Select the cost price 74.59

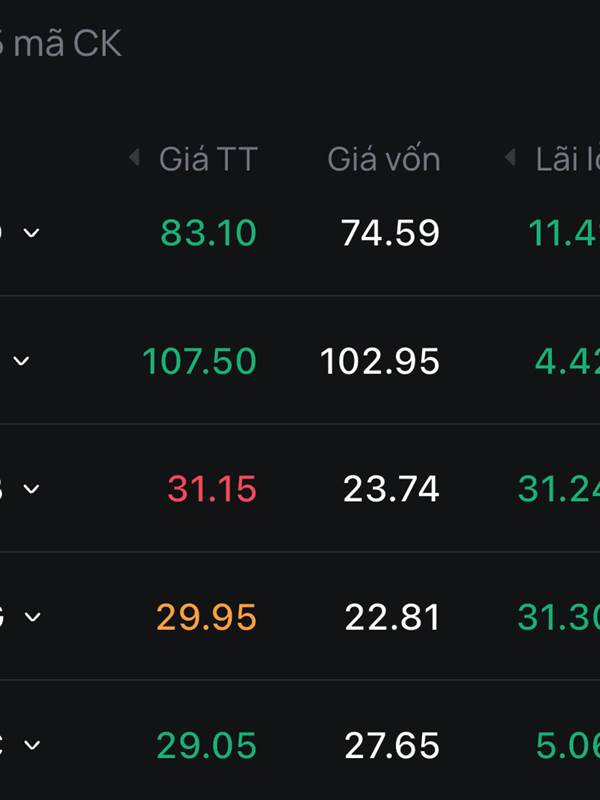(390, 233)
